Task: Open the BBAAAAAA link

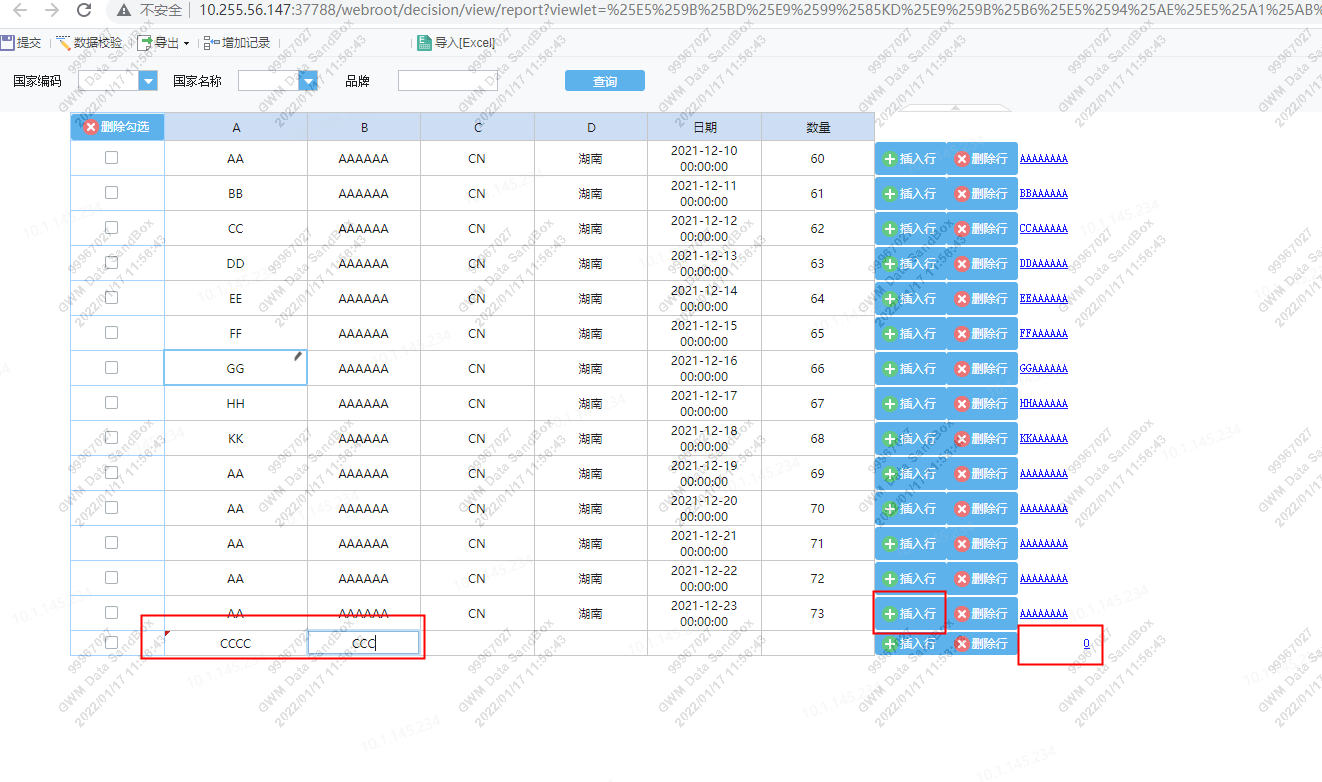Action: (x=1043, y=194)
